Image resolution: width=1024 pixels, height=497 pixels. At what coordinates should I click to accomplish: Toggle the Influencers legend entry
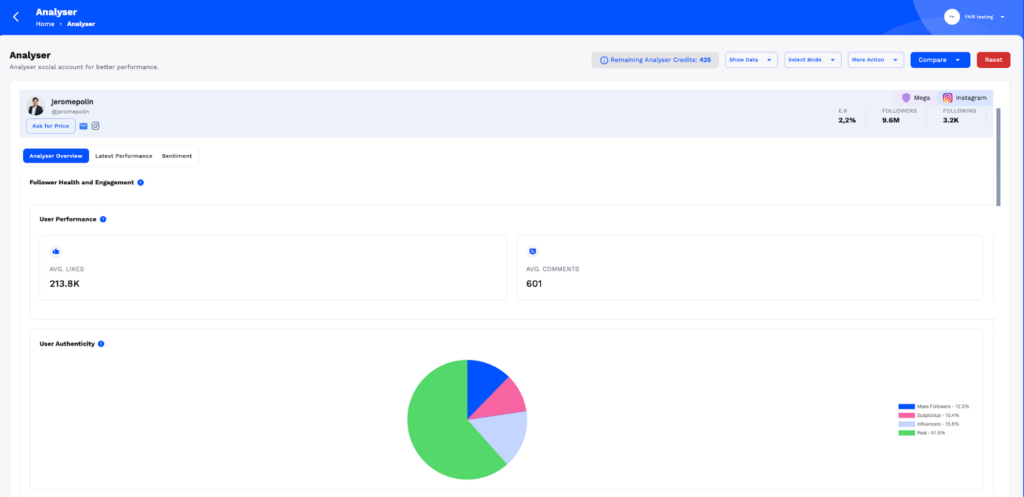(934, 424)
